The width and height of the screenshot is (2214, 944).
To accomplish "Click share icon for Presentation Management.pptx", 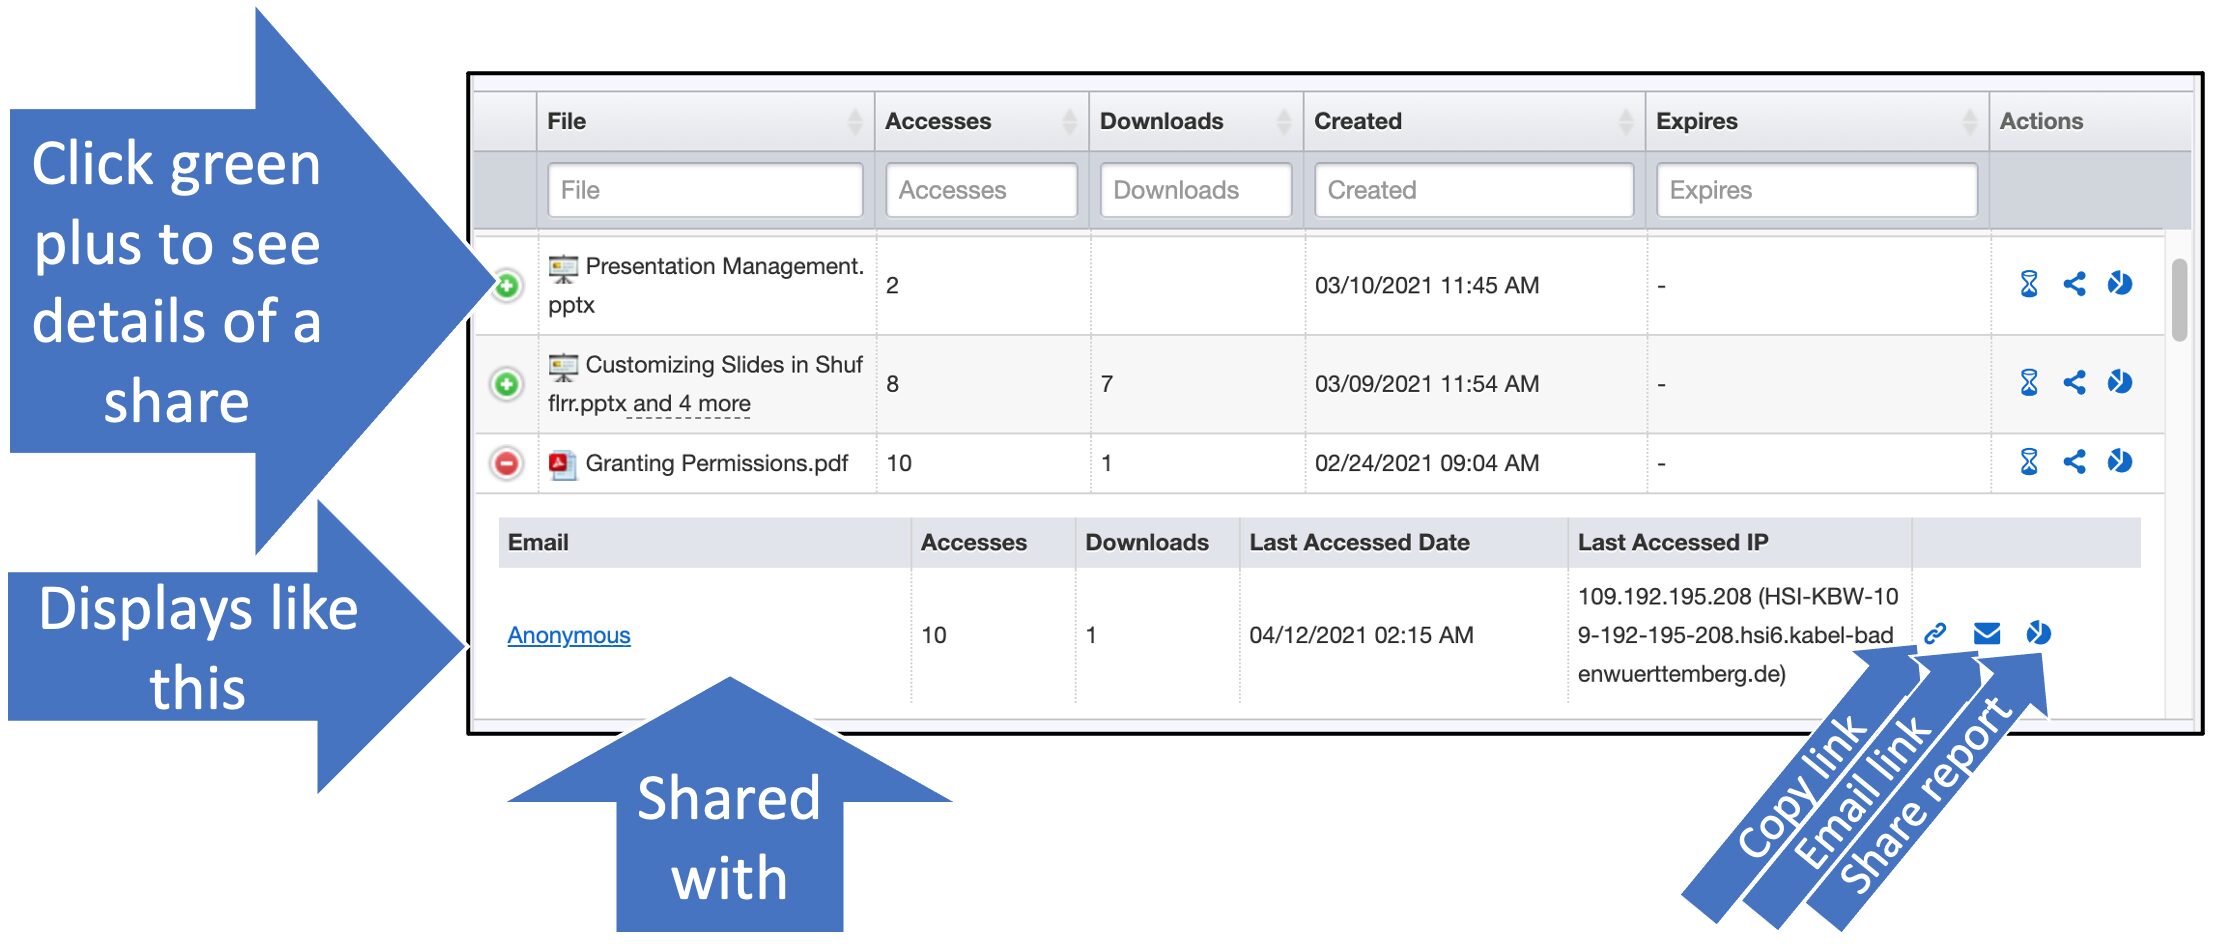I will tap(2075, 284).
